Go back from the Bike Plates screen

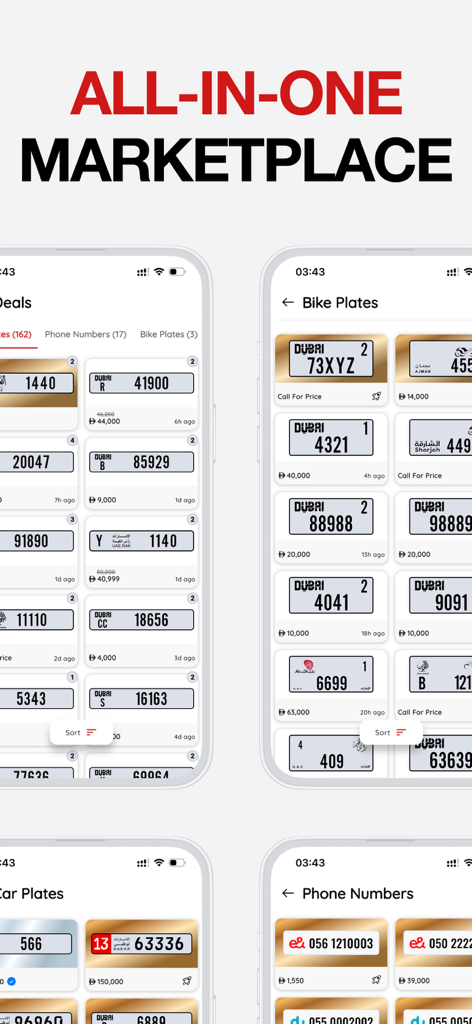click(x=287, y=302)
